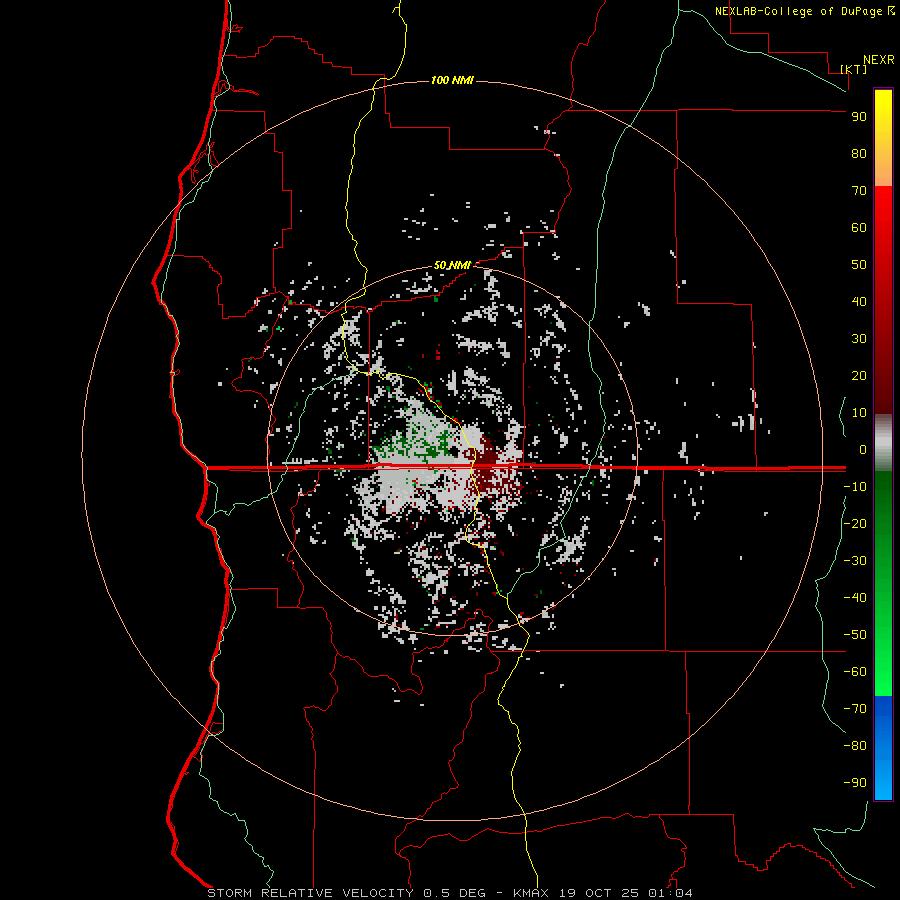Click the positive 40 scale label
This screenshot has width=900, height=900.
859,301
